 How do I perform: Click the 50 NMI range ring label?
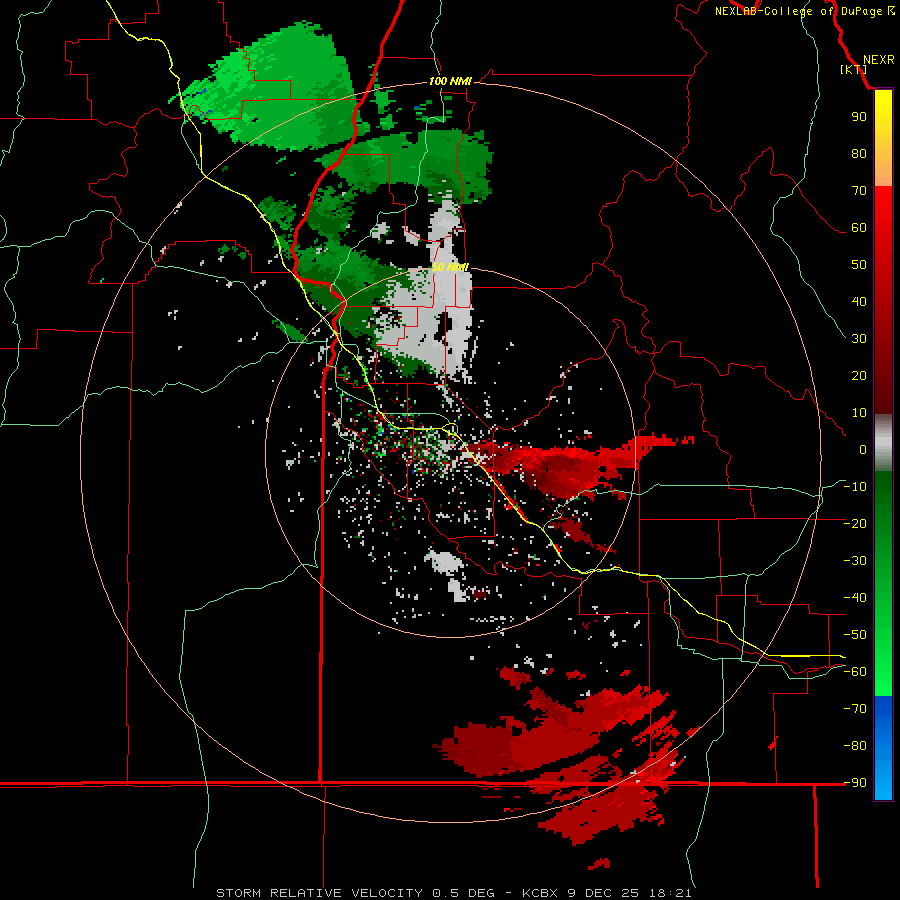(450, 267)
